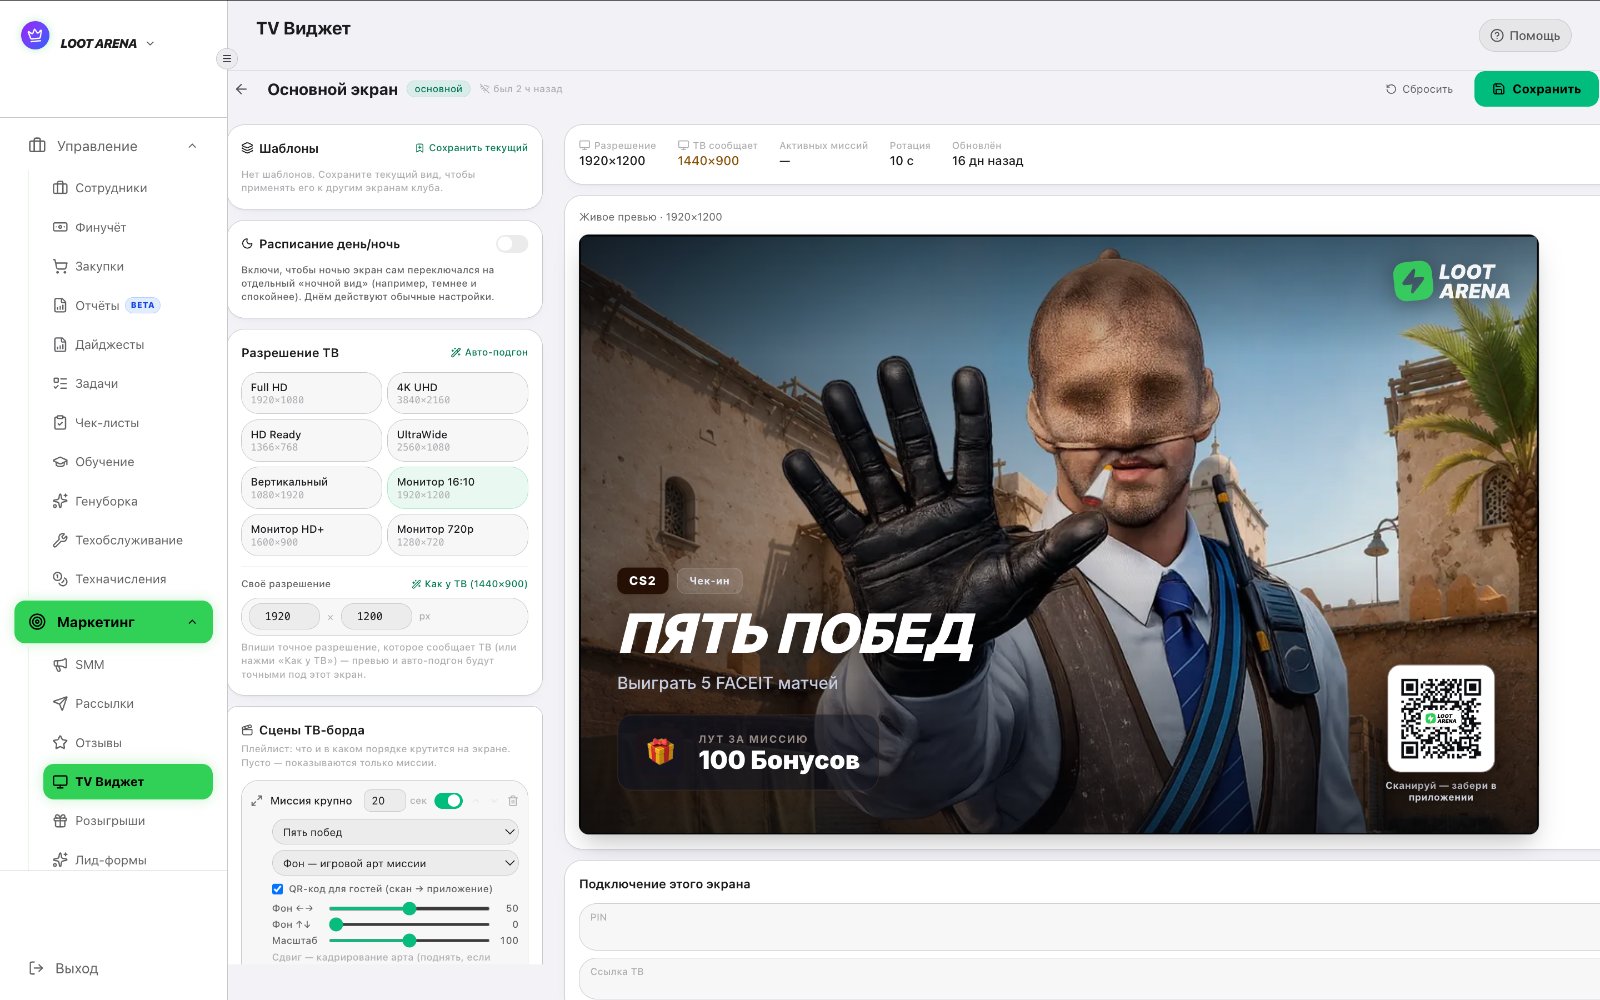Toggle the Расписание день/ночь switch
This screenshot has height=1000, width=1600.
click(512, 244)
